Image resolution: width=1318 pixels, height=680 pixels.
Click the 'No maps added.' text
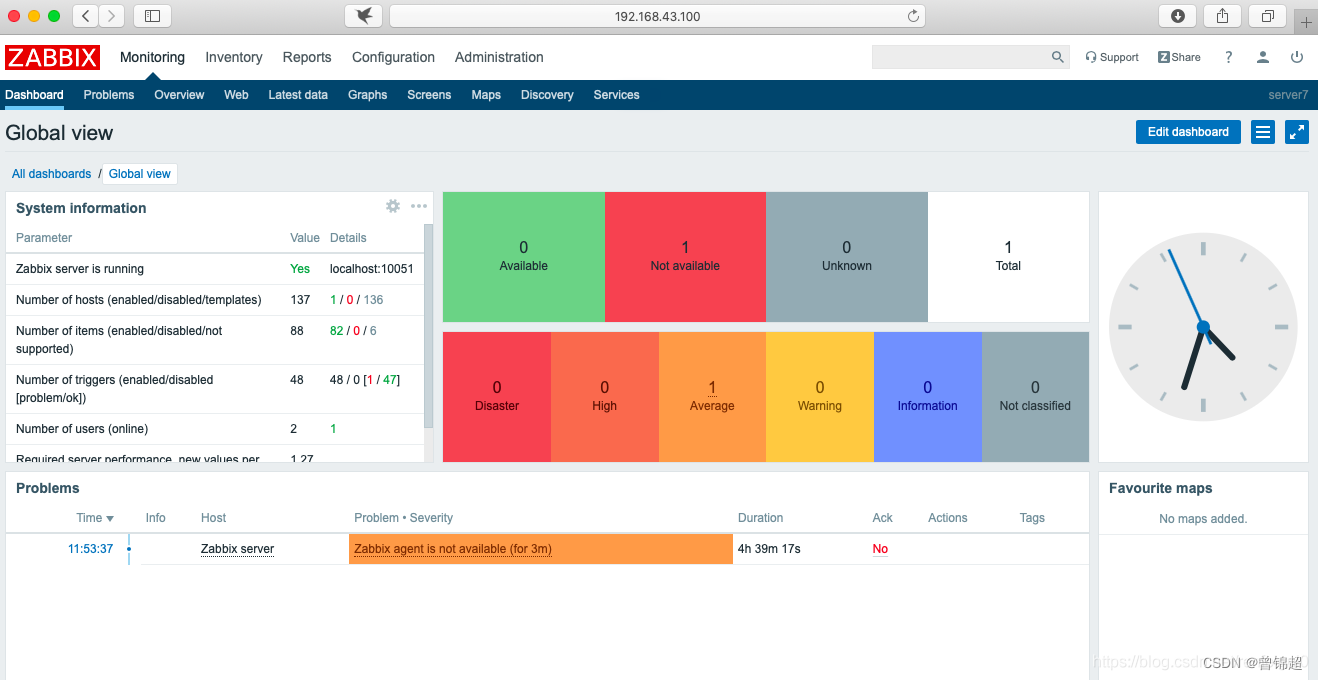(x=1203, y=519)
